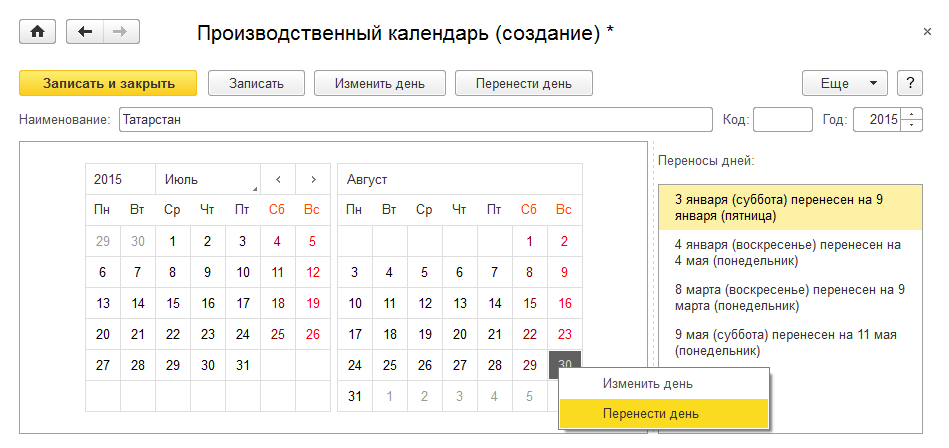Close the production calendar form
This screenshot has width=949, height=448.
tap(927, 33)
